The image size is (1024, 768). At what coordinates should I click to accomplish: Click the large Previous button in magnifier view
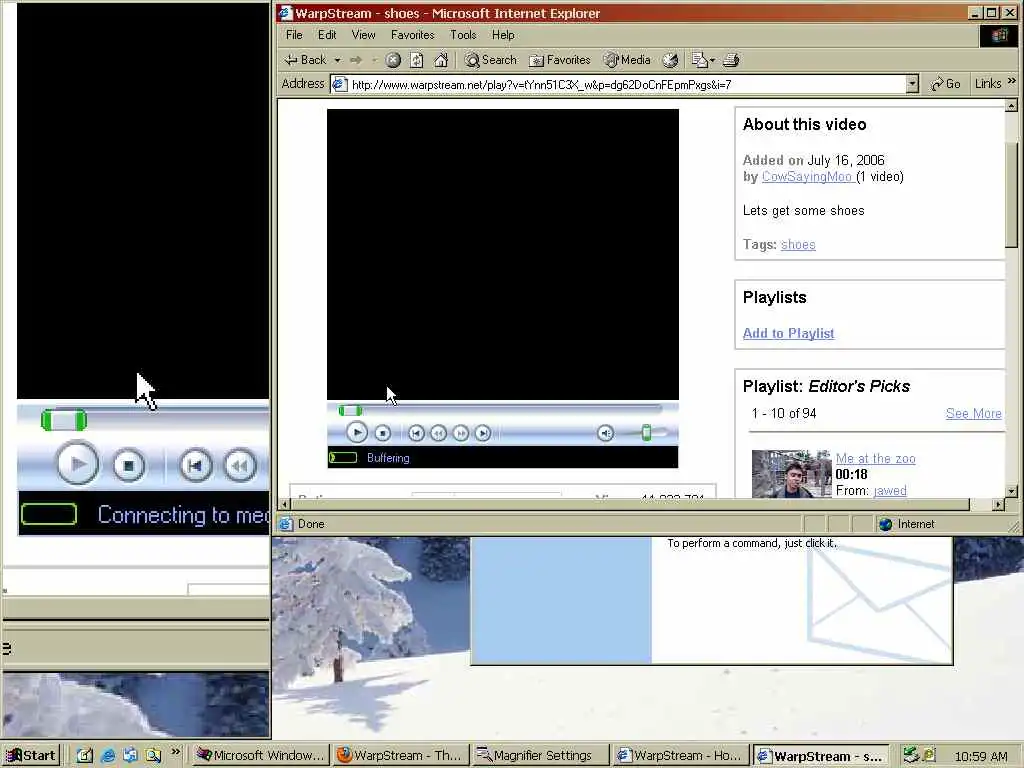tap(195, 466)
